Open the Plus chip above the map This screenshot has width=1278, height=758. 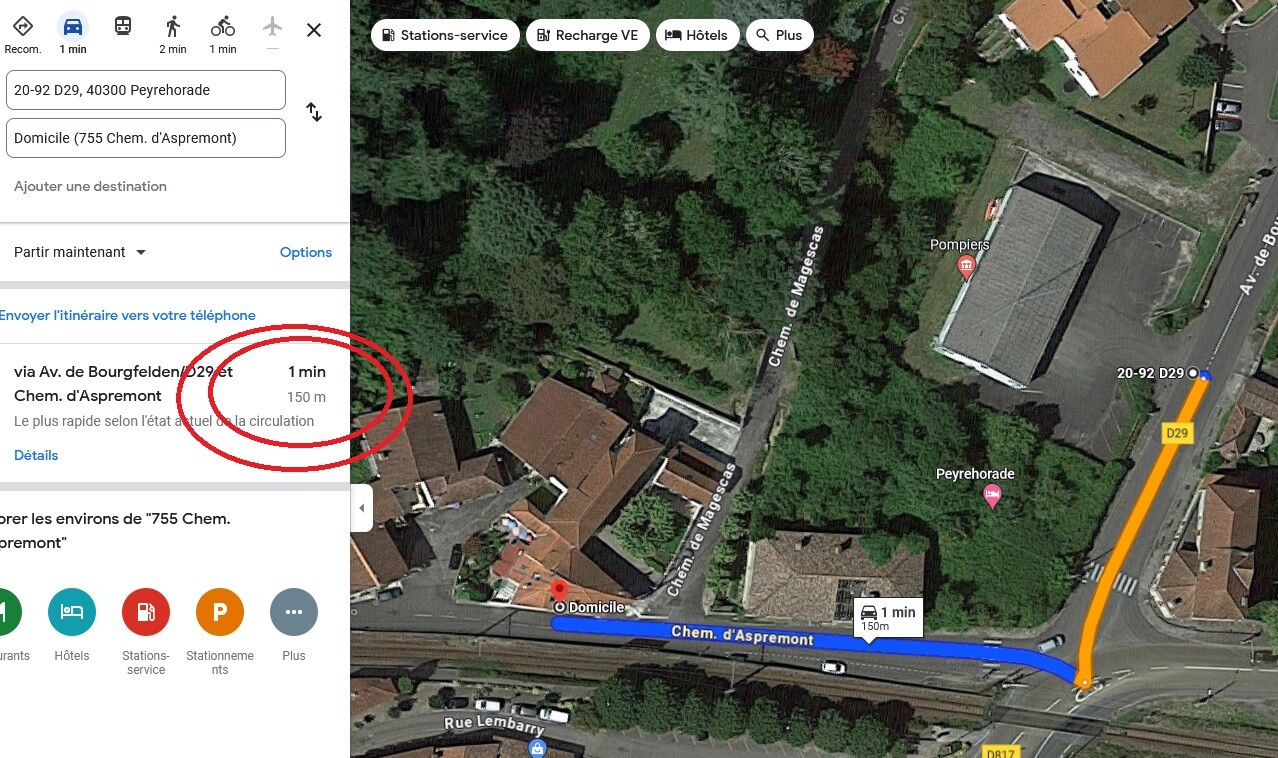pos(778,35)
